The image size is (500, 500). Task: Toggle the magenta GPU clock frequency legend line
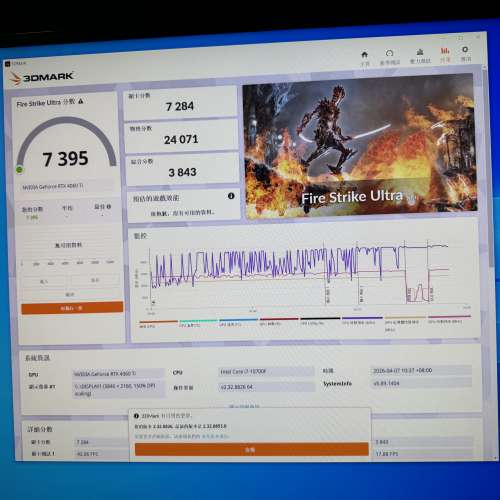[x=449, y=317]
